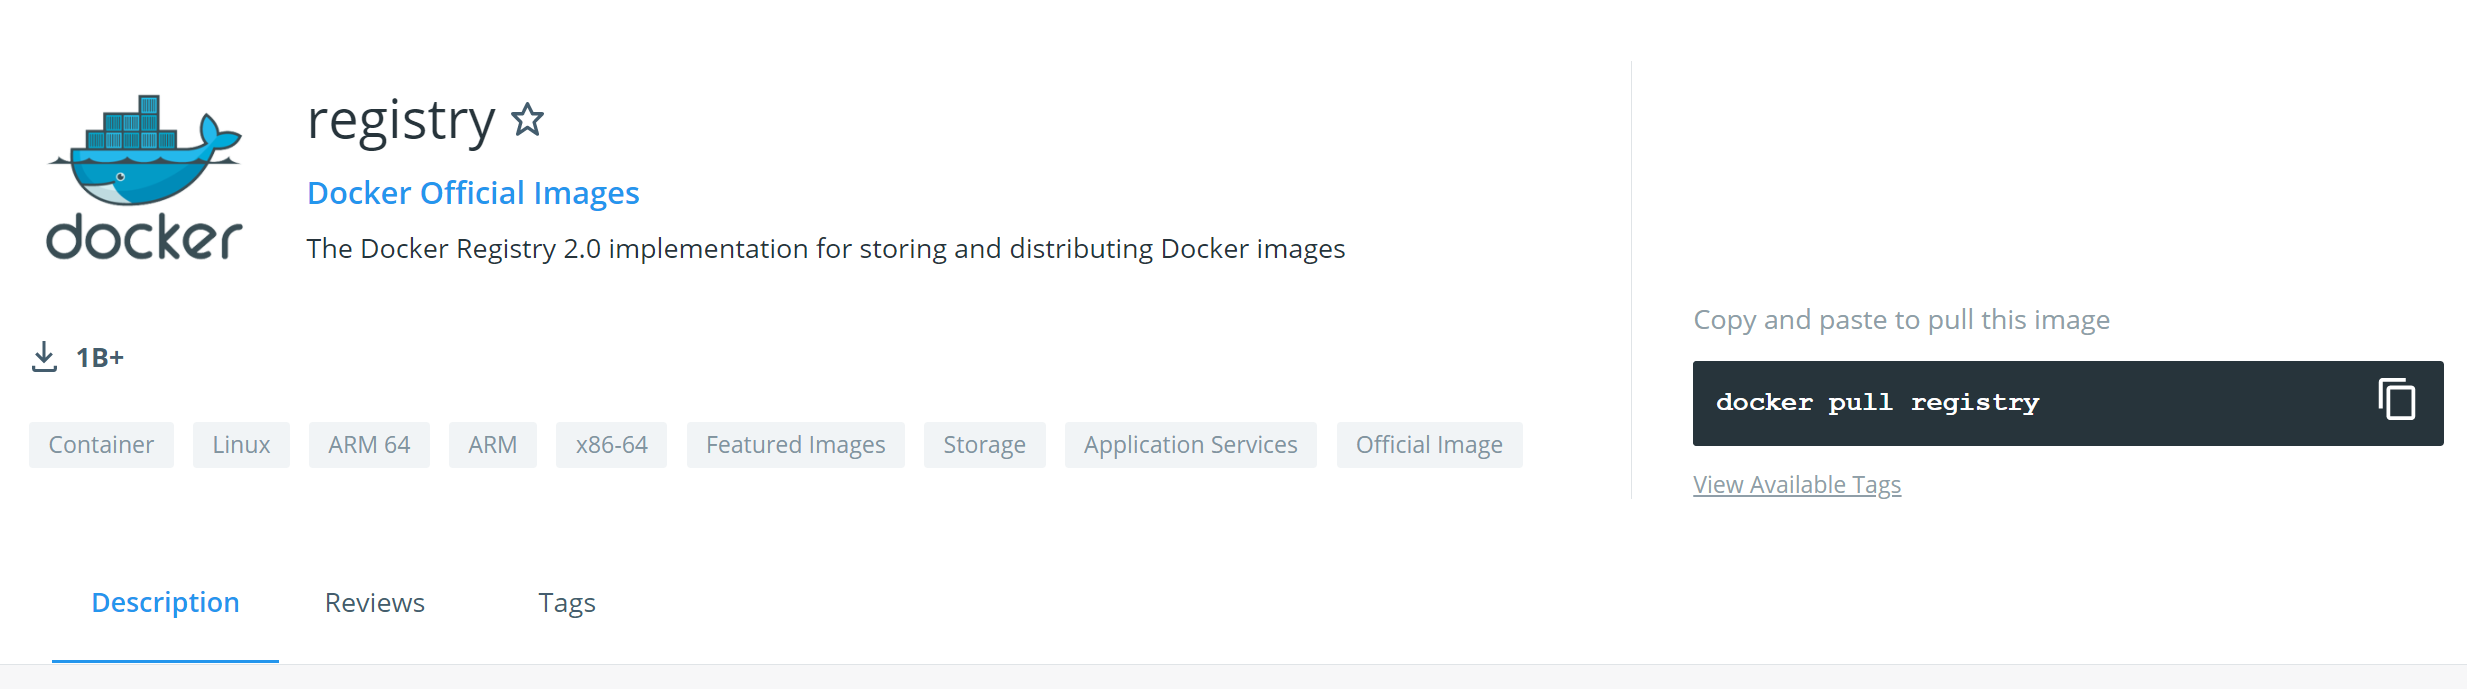Screen dimensions: 2467x689
Task: Open Docker Official Images link
Action: click(x=473, y=193)
